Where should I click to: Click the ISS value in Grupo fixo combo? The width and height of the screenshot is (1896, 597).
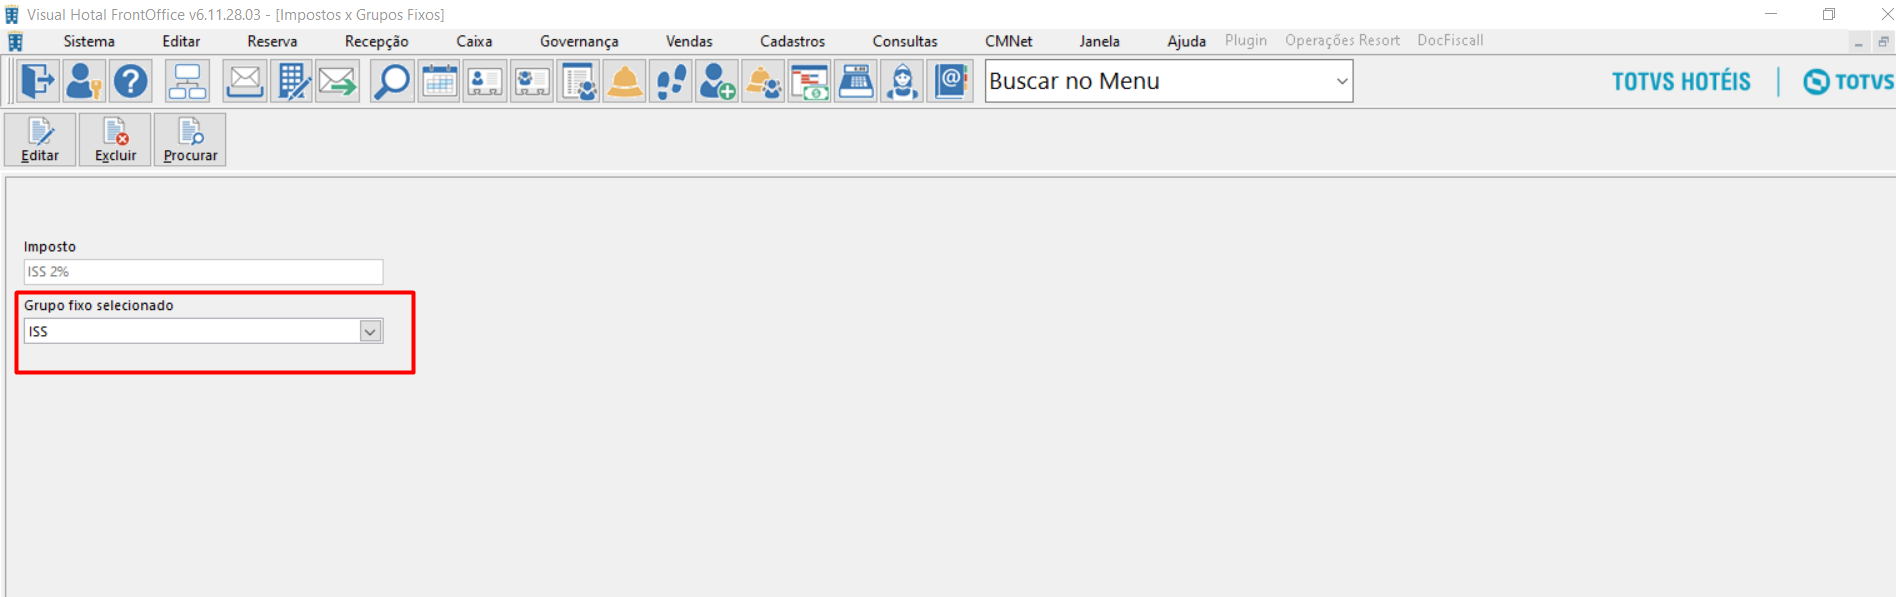pyautogui.click(x=38, y=331)
